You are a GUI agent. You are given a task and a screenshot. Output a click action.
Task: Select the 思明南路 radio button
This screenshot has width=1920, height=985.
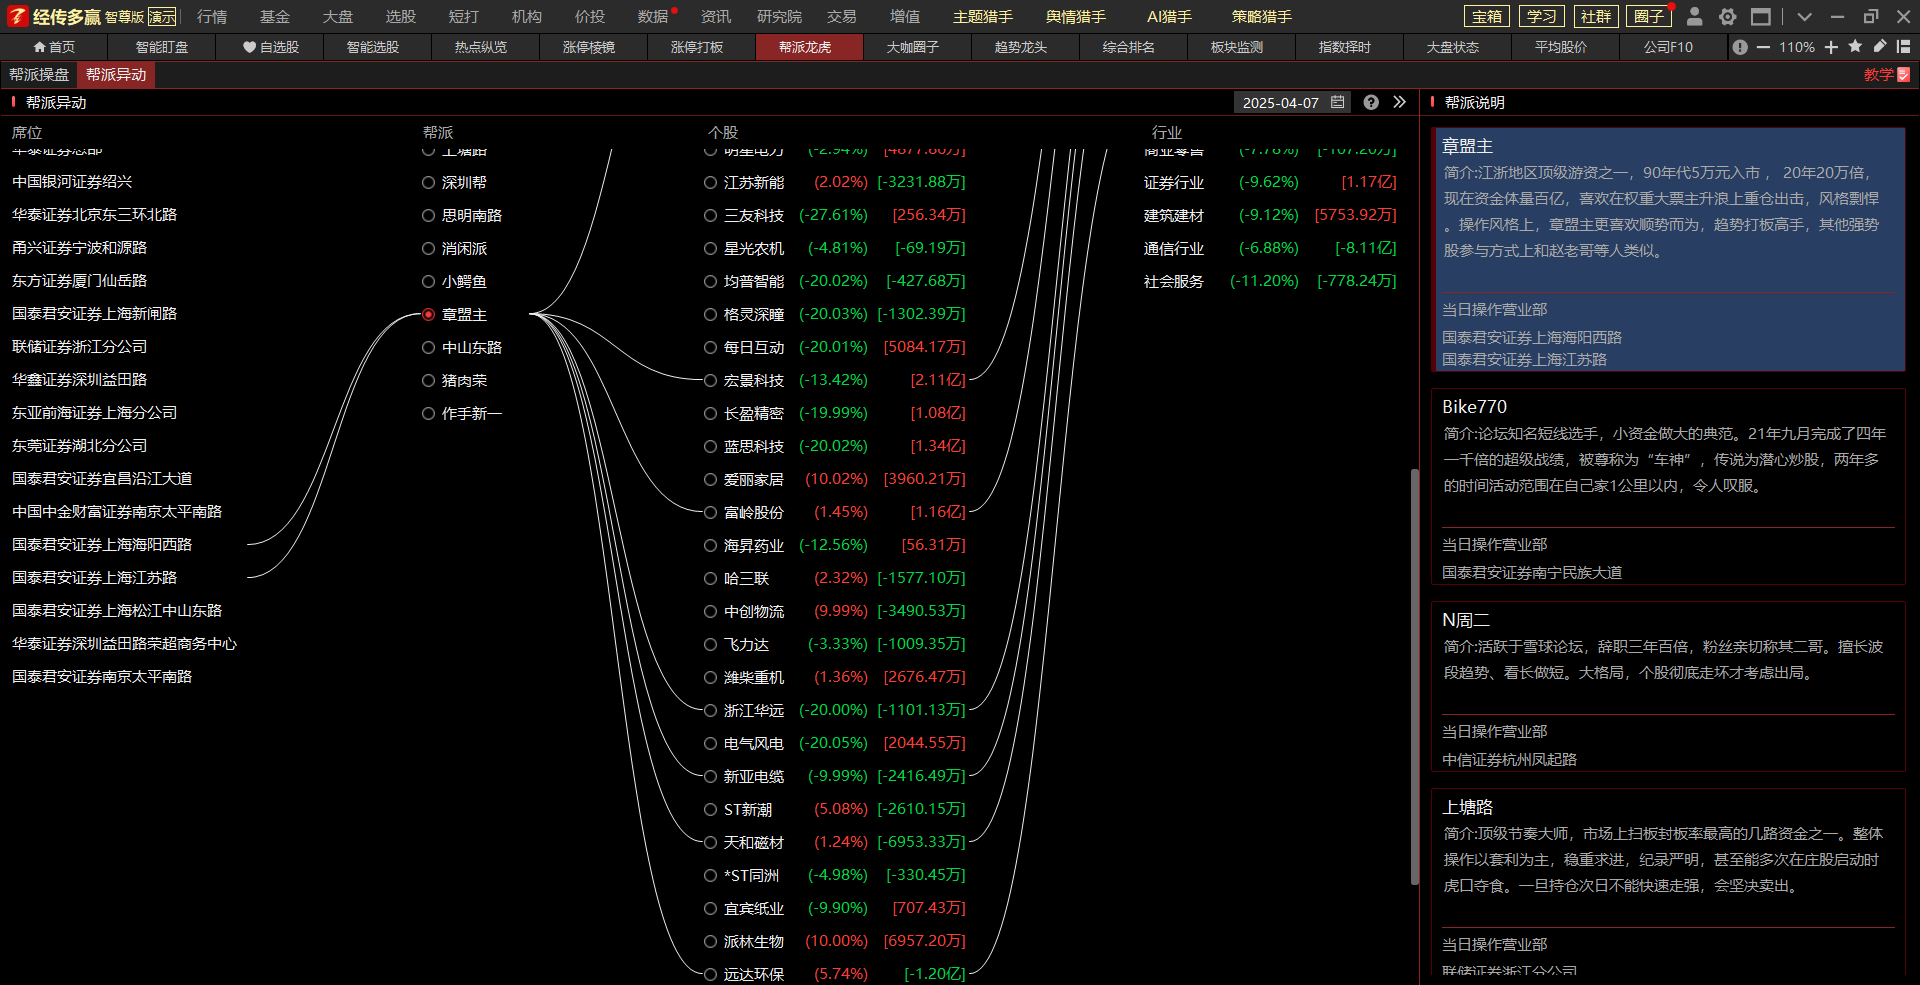point(428,215)
